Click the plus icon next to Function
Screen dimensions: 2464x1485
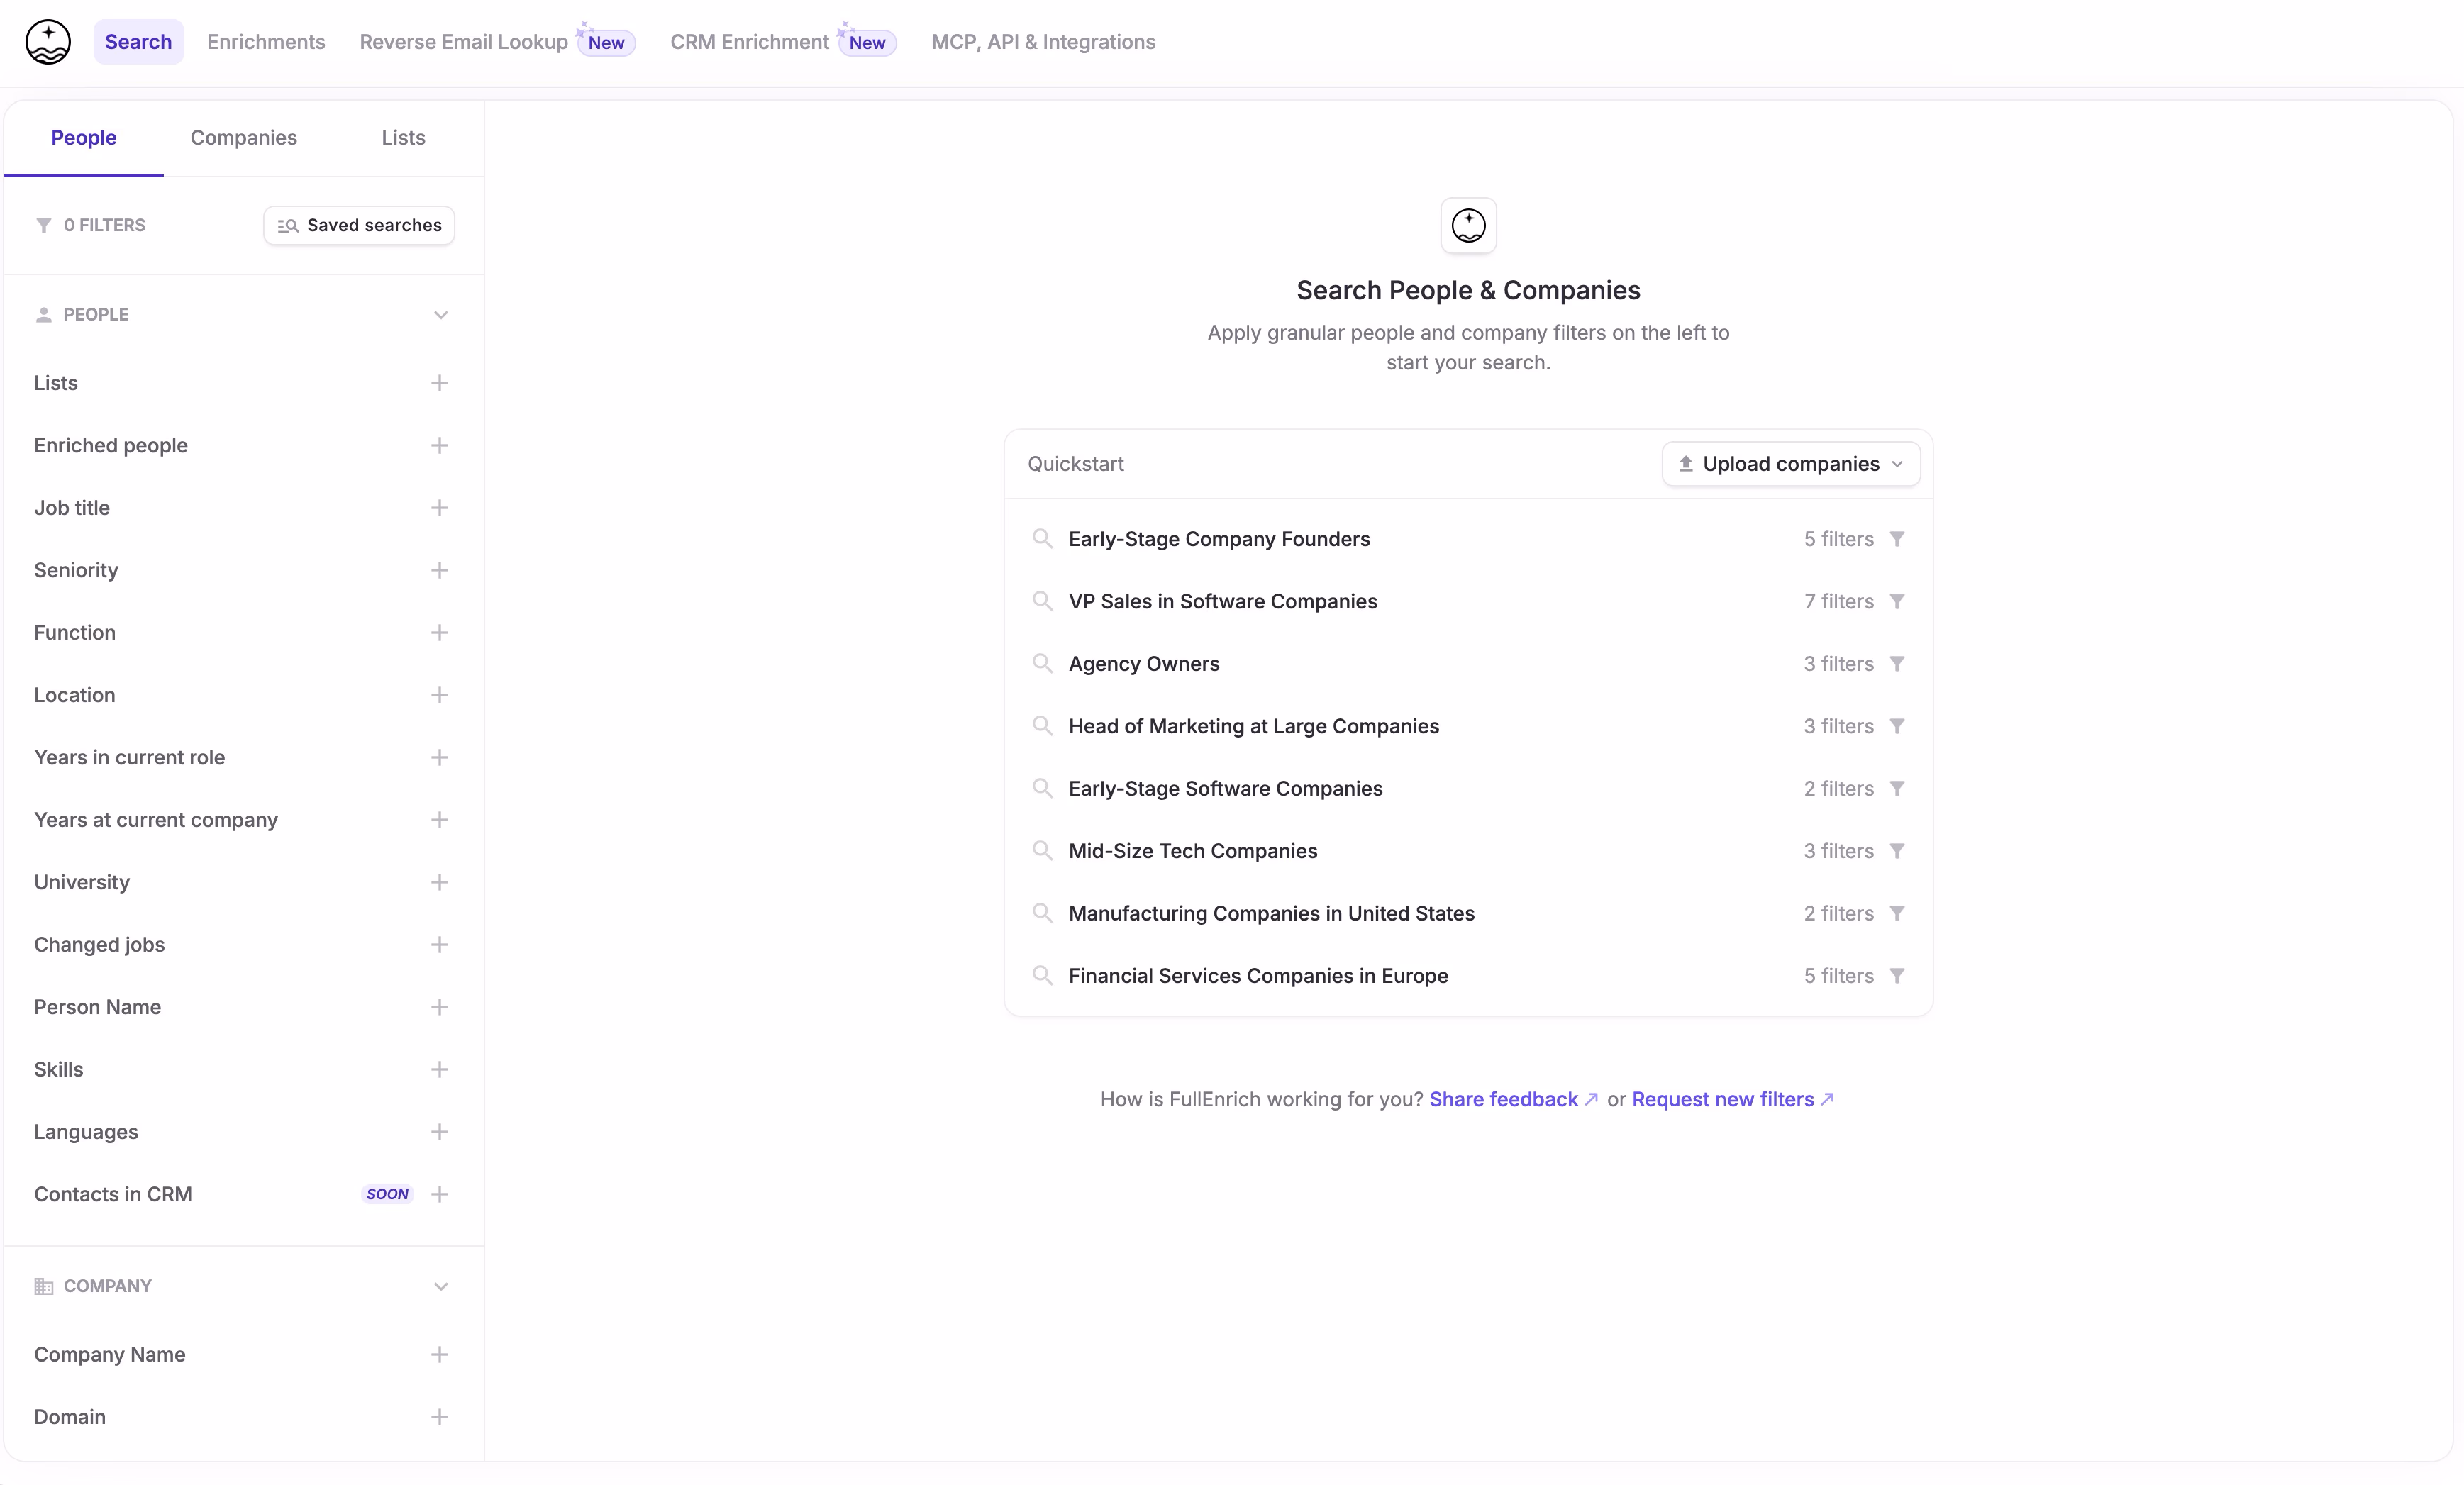click(x=439, y=633)
